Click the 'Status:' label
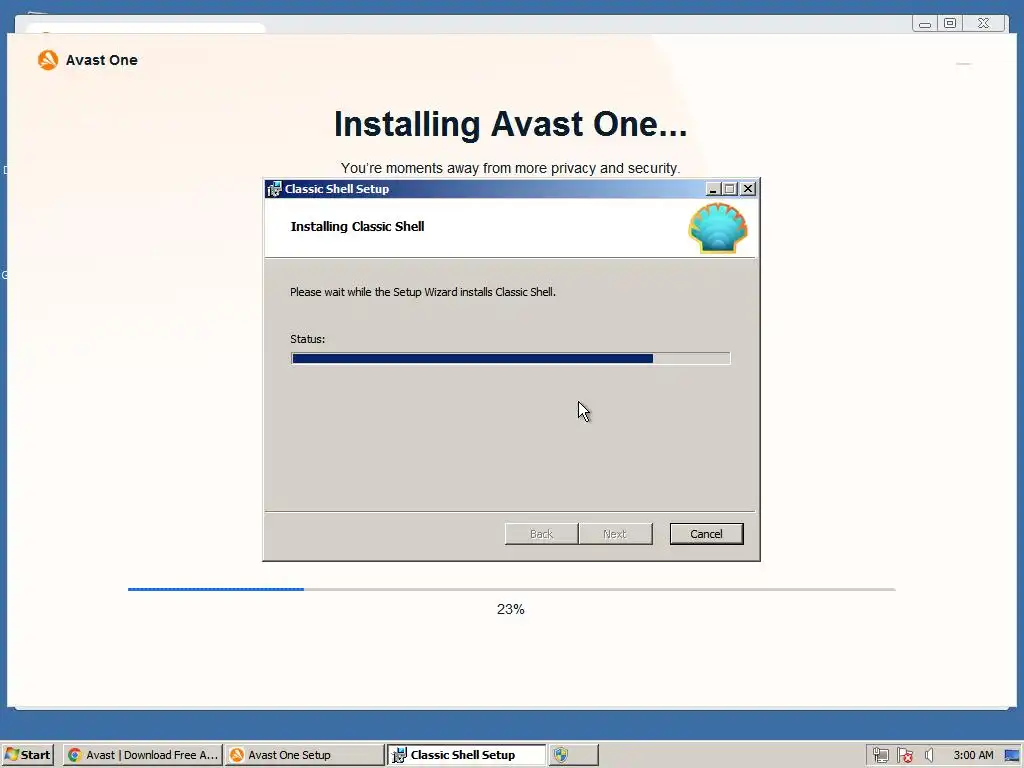Viewport: 1024px width, 768px height. 308,339
